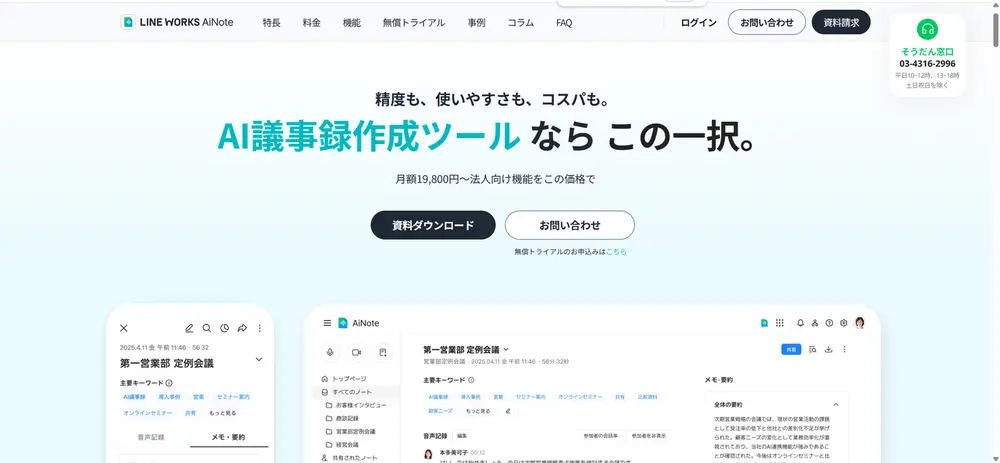Open the 経営会議 folder
Screen dimensions: 1000x463
click(x=342, y=445)
